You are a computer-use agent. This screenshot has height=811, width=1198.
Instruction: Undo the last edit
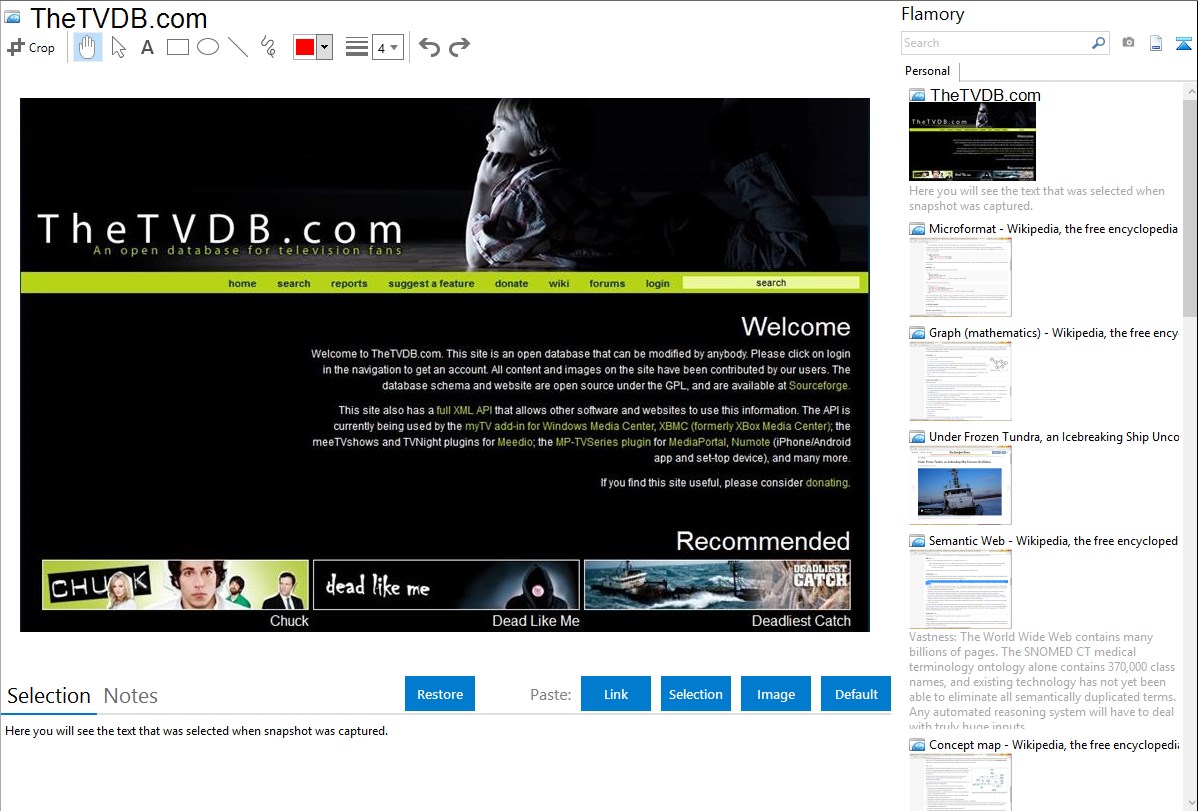[x=429, y=47]
